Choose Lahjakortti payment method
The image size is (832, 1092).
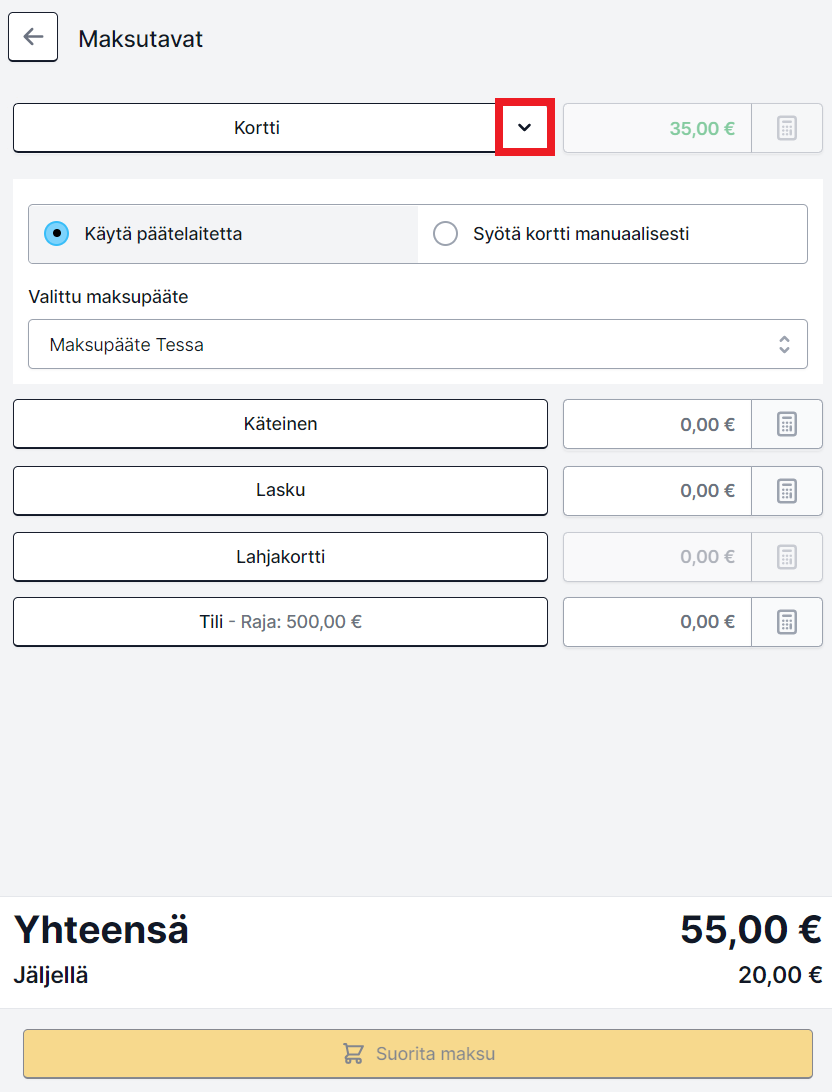point(281,557)
